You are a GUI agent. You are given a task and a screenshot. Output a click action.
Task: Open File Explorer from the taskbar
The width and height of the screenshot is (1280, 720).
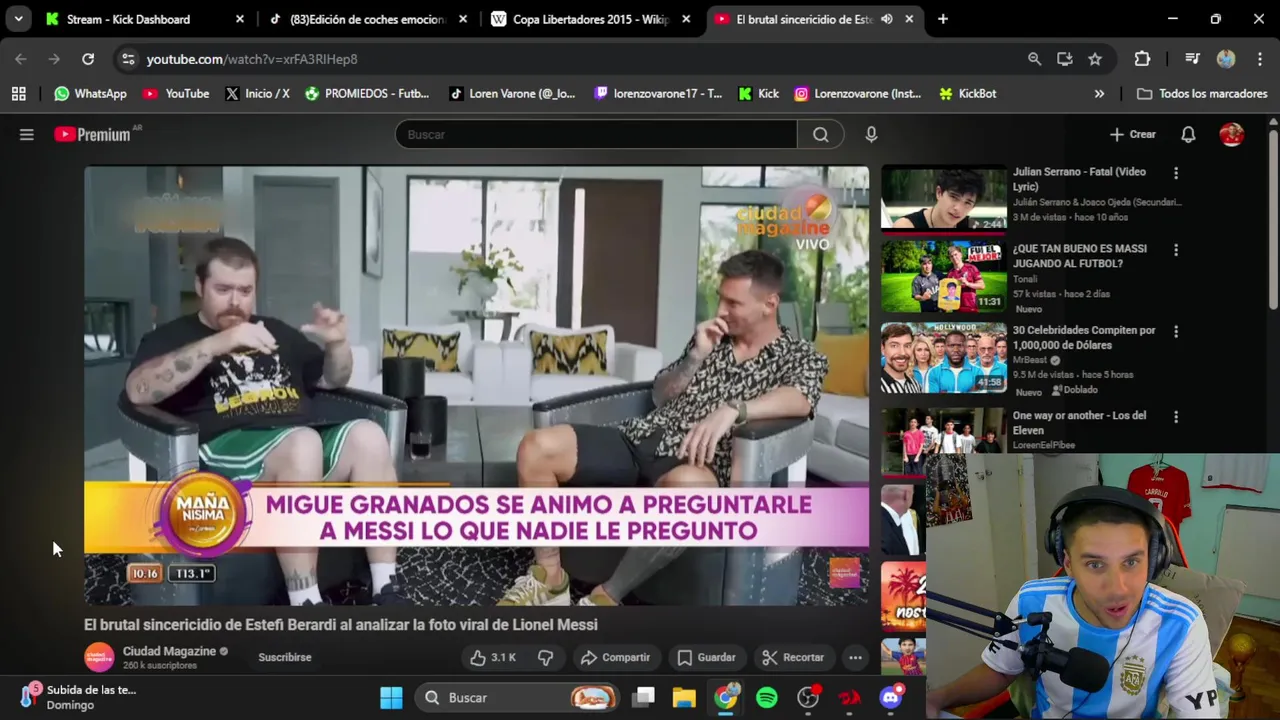pos(684,697)
